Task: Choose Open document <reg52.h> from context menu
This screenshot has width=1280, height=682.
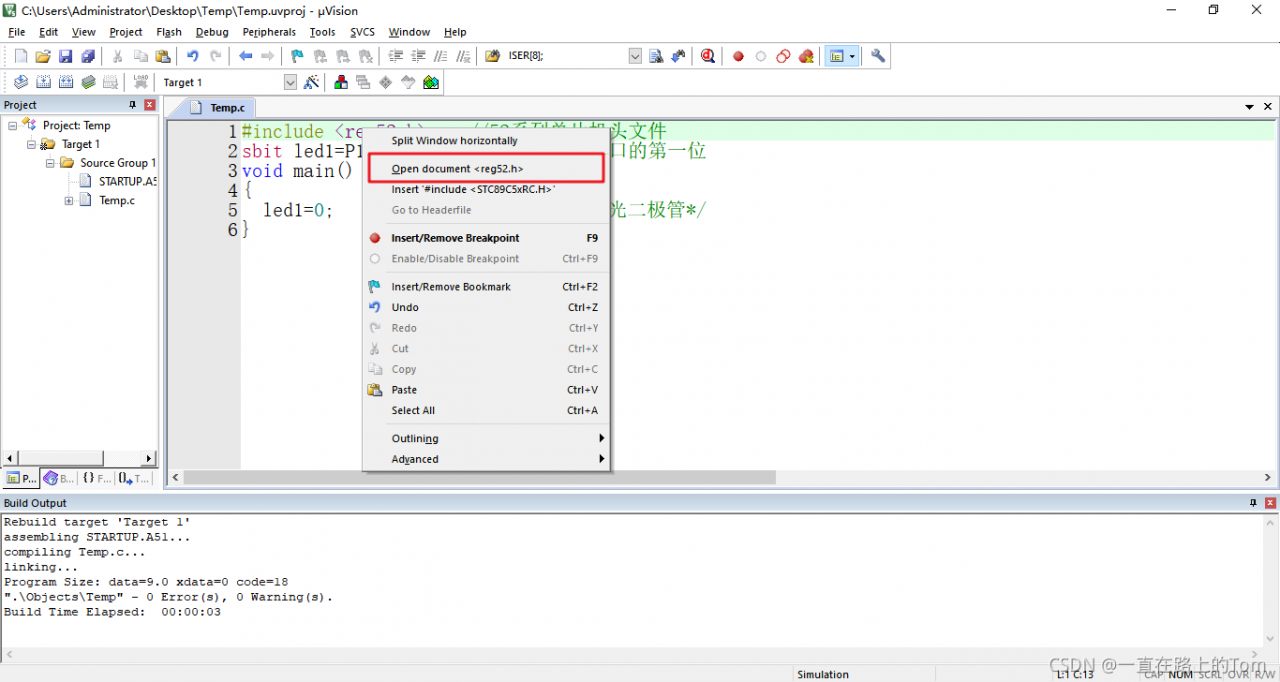Action: coord(457,169)
